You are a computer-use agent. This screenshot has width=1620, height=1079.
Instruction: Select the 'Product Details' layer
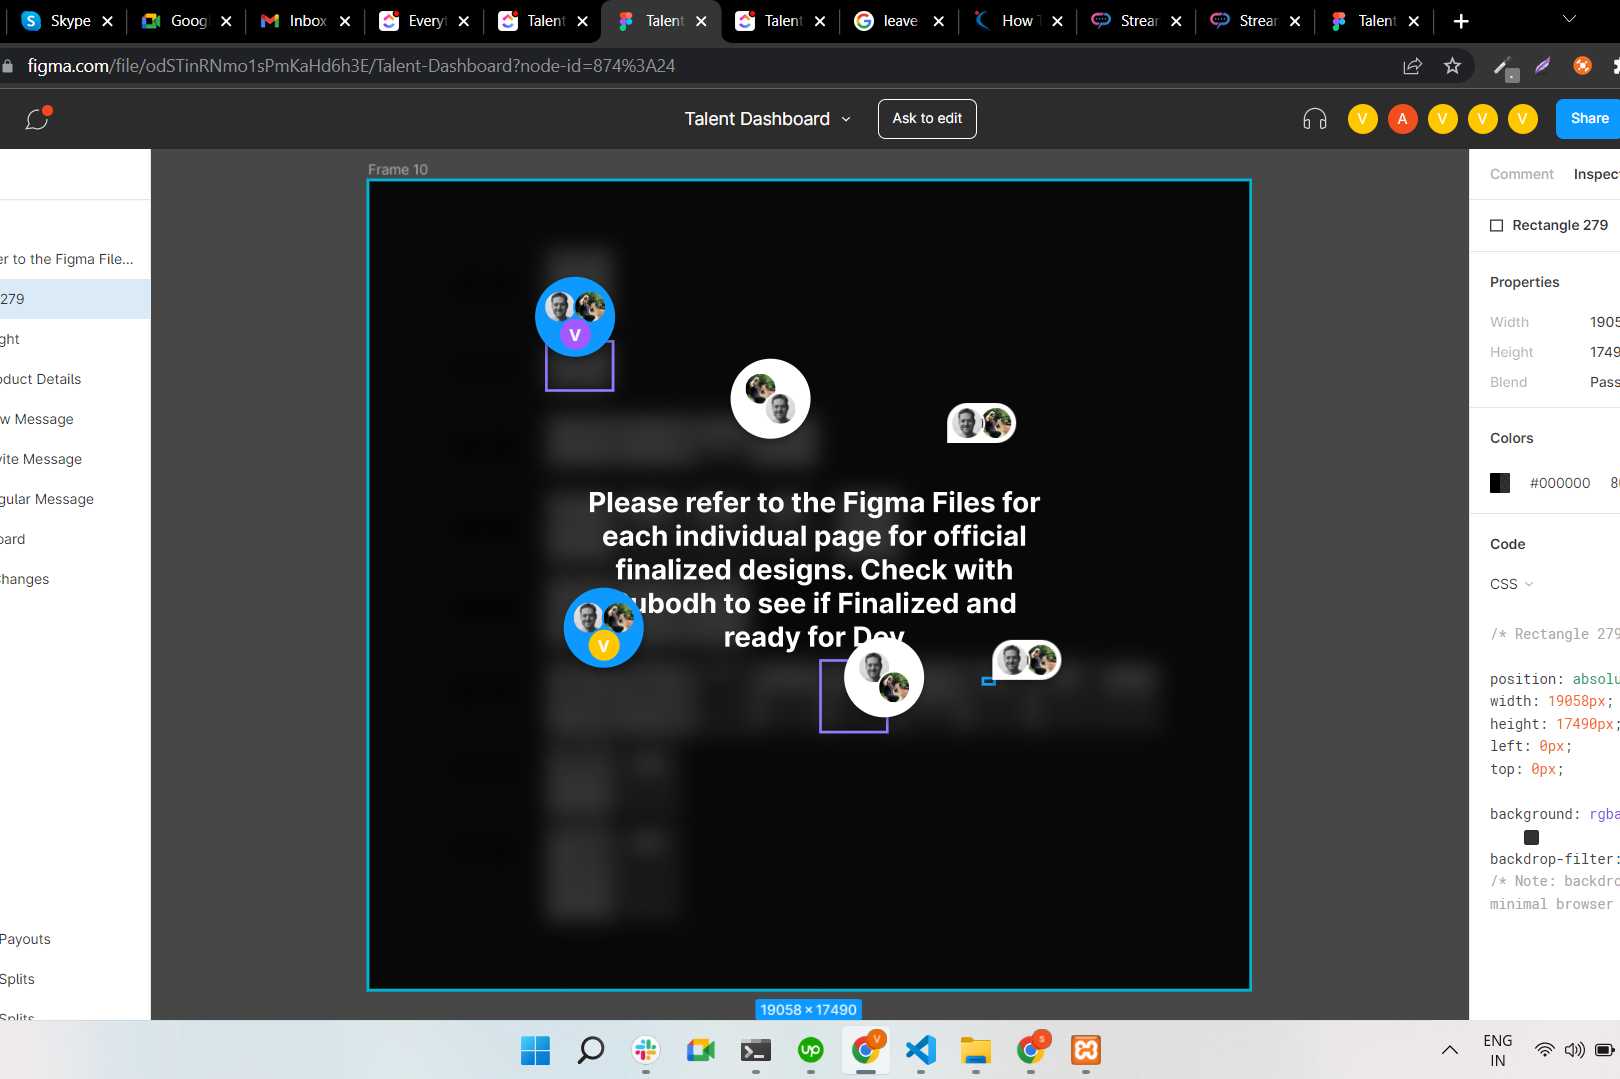[75, 379]
